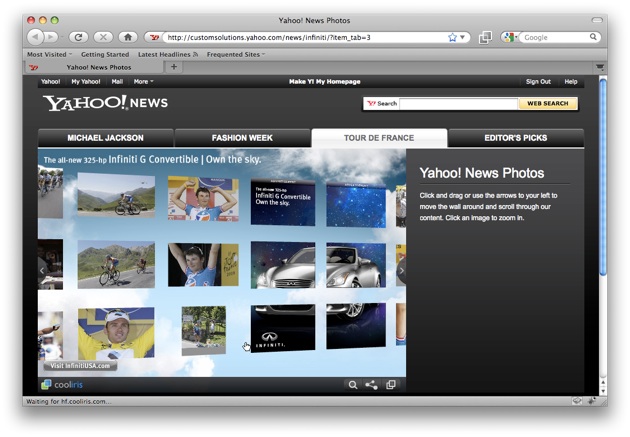The image size is (630, 437).
Task: Switch to the MICHAEL JACKSON tab
Action: click(105, 138)
